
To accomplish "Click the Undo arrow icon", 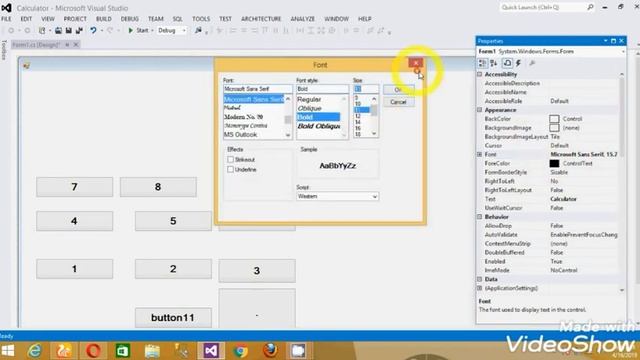I will click(x=93, y=30).
